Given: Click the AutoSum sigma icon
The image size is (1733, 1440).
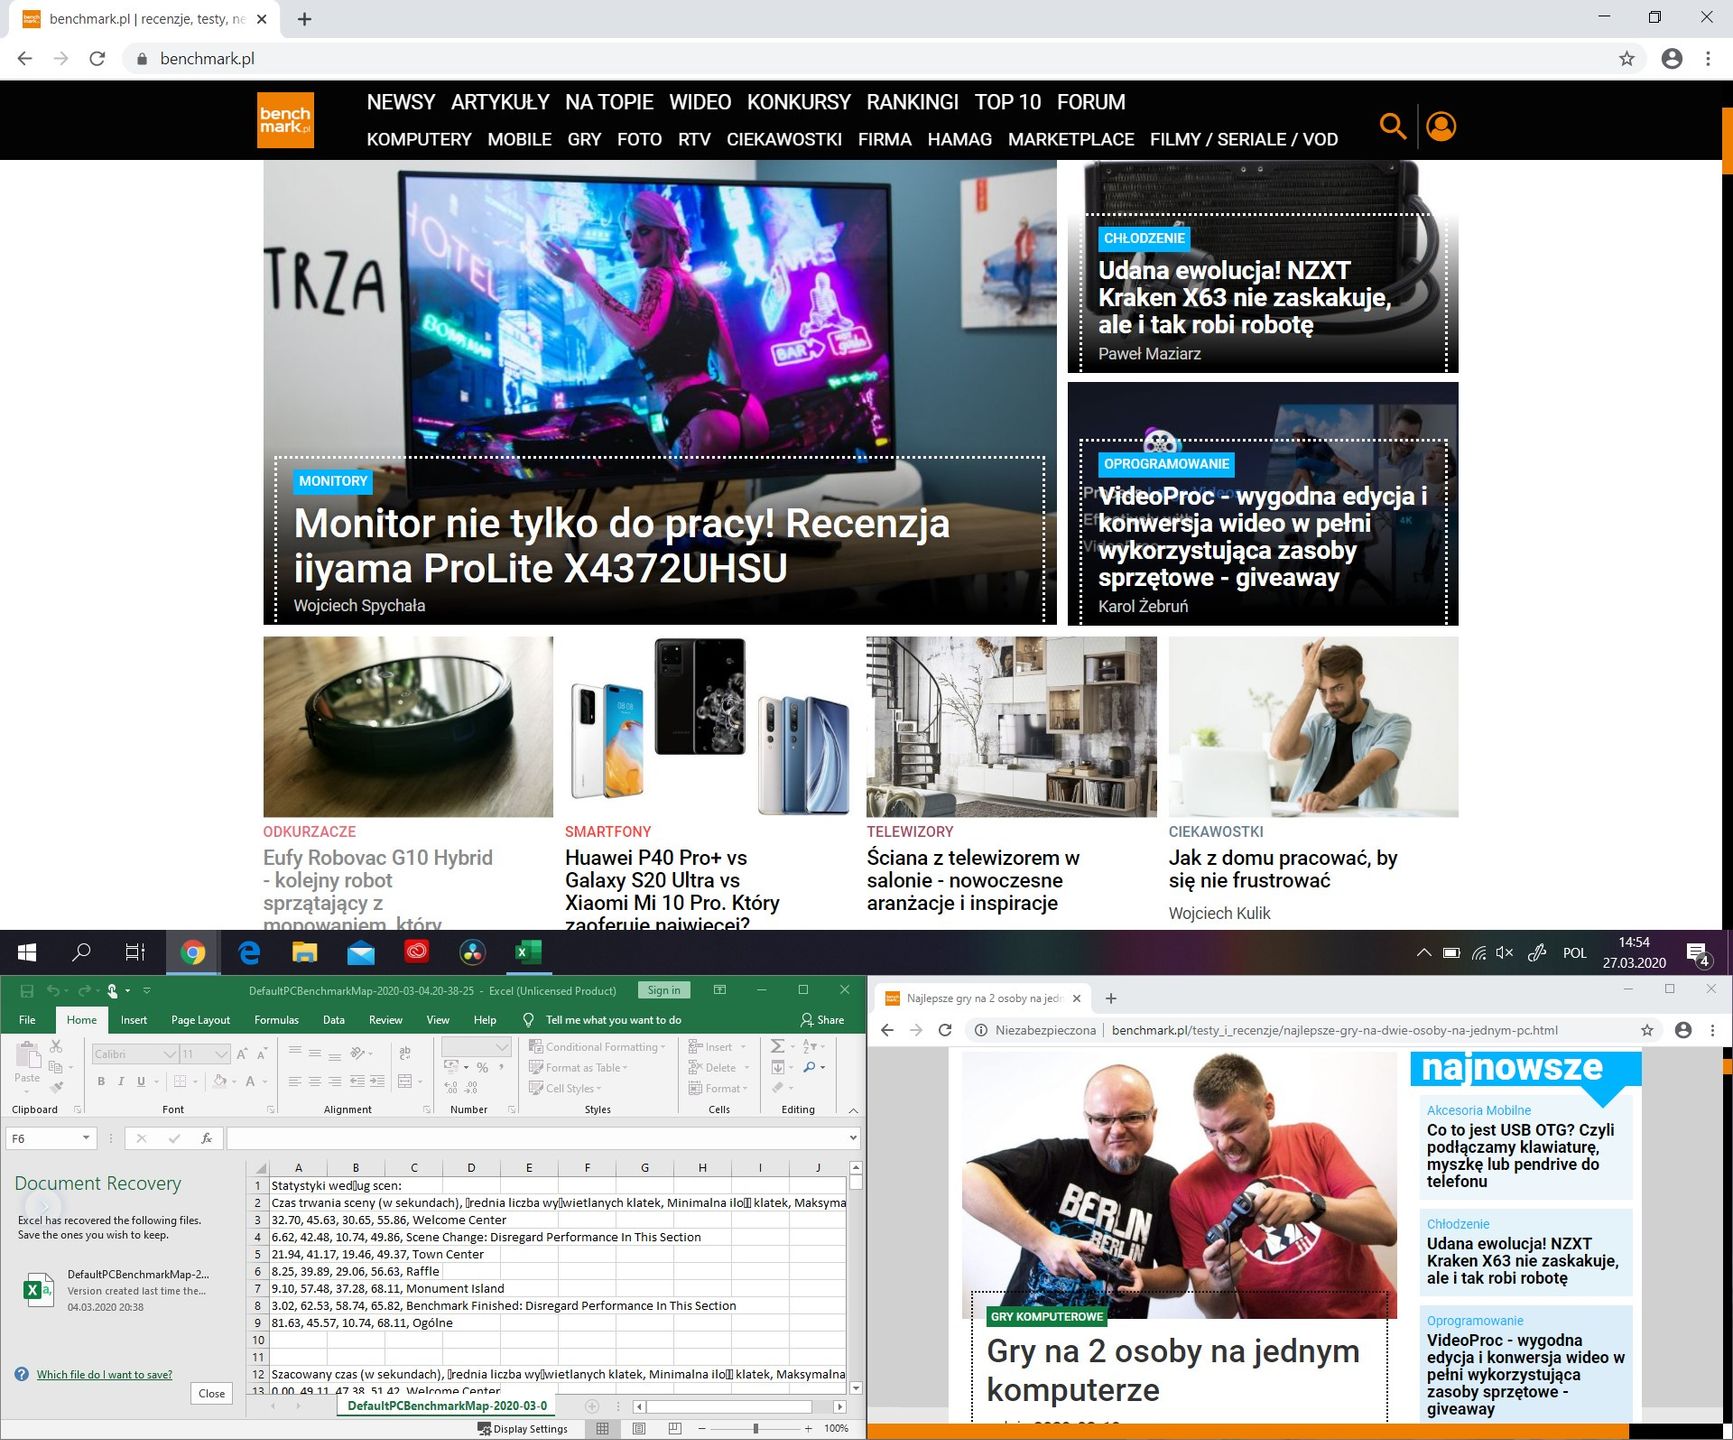Looking at the screenshot, I should click(777, 1046).
